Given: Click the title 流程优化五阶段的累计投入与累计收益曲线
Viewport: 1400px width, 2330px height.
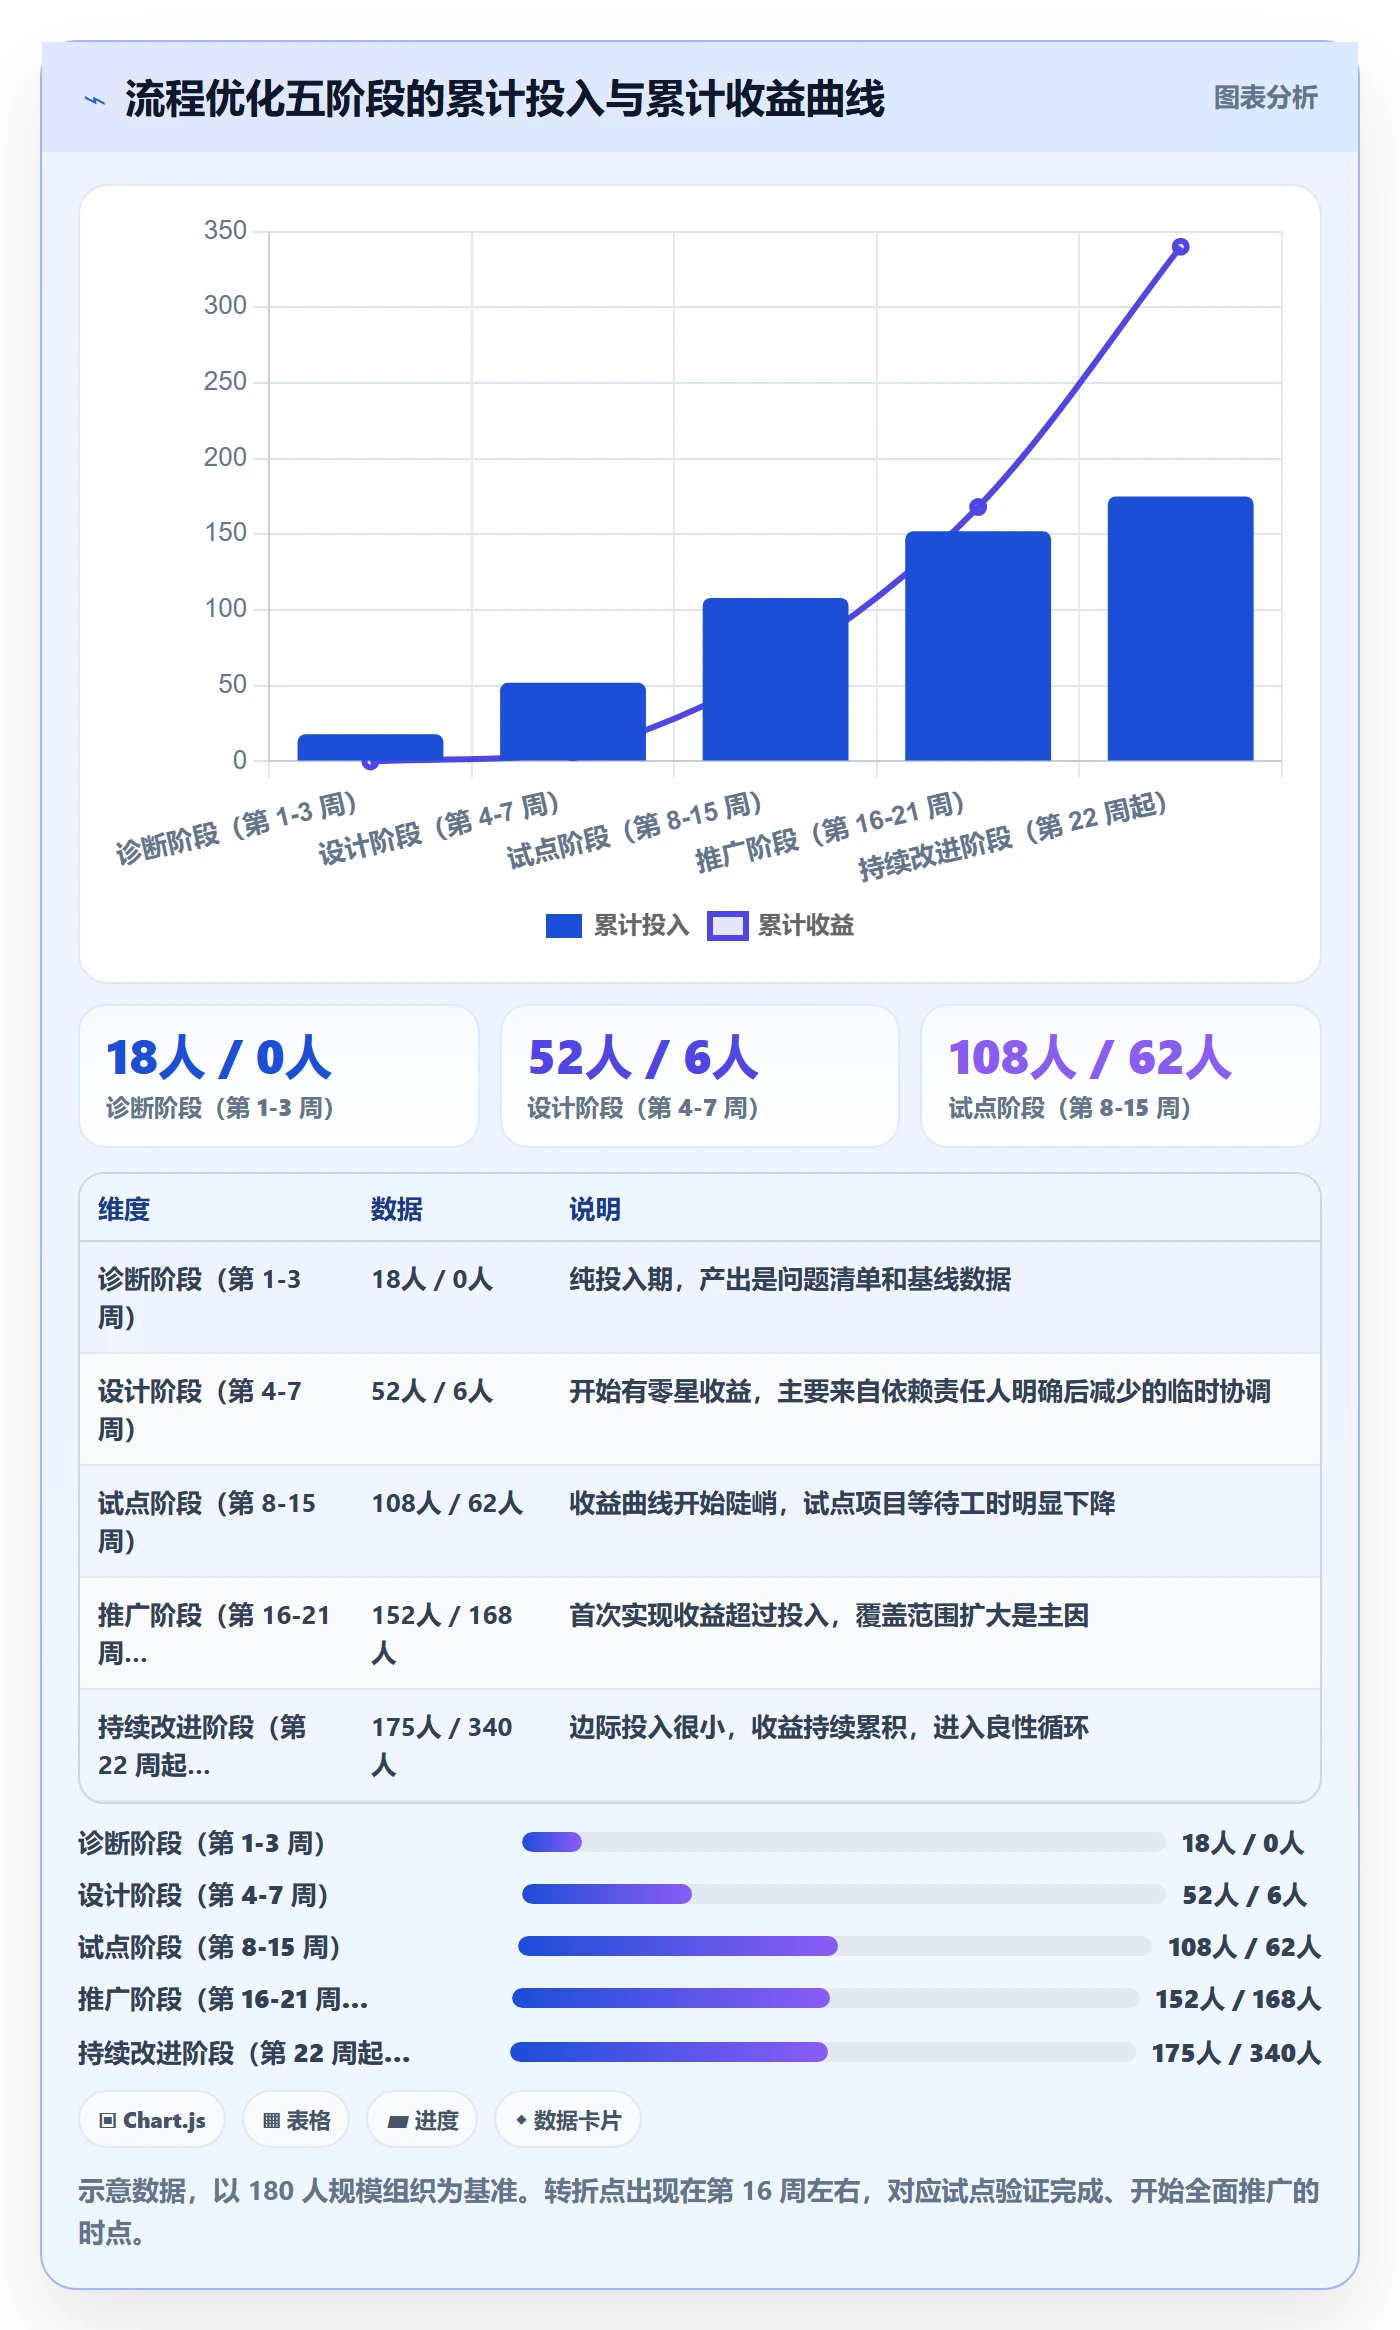Looking at the screenshot, I should click(505, 99).
